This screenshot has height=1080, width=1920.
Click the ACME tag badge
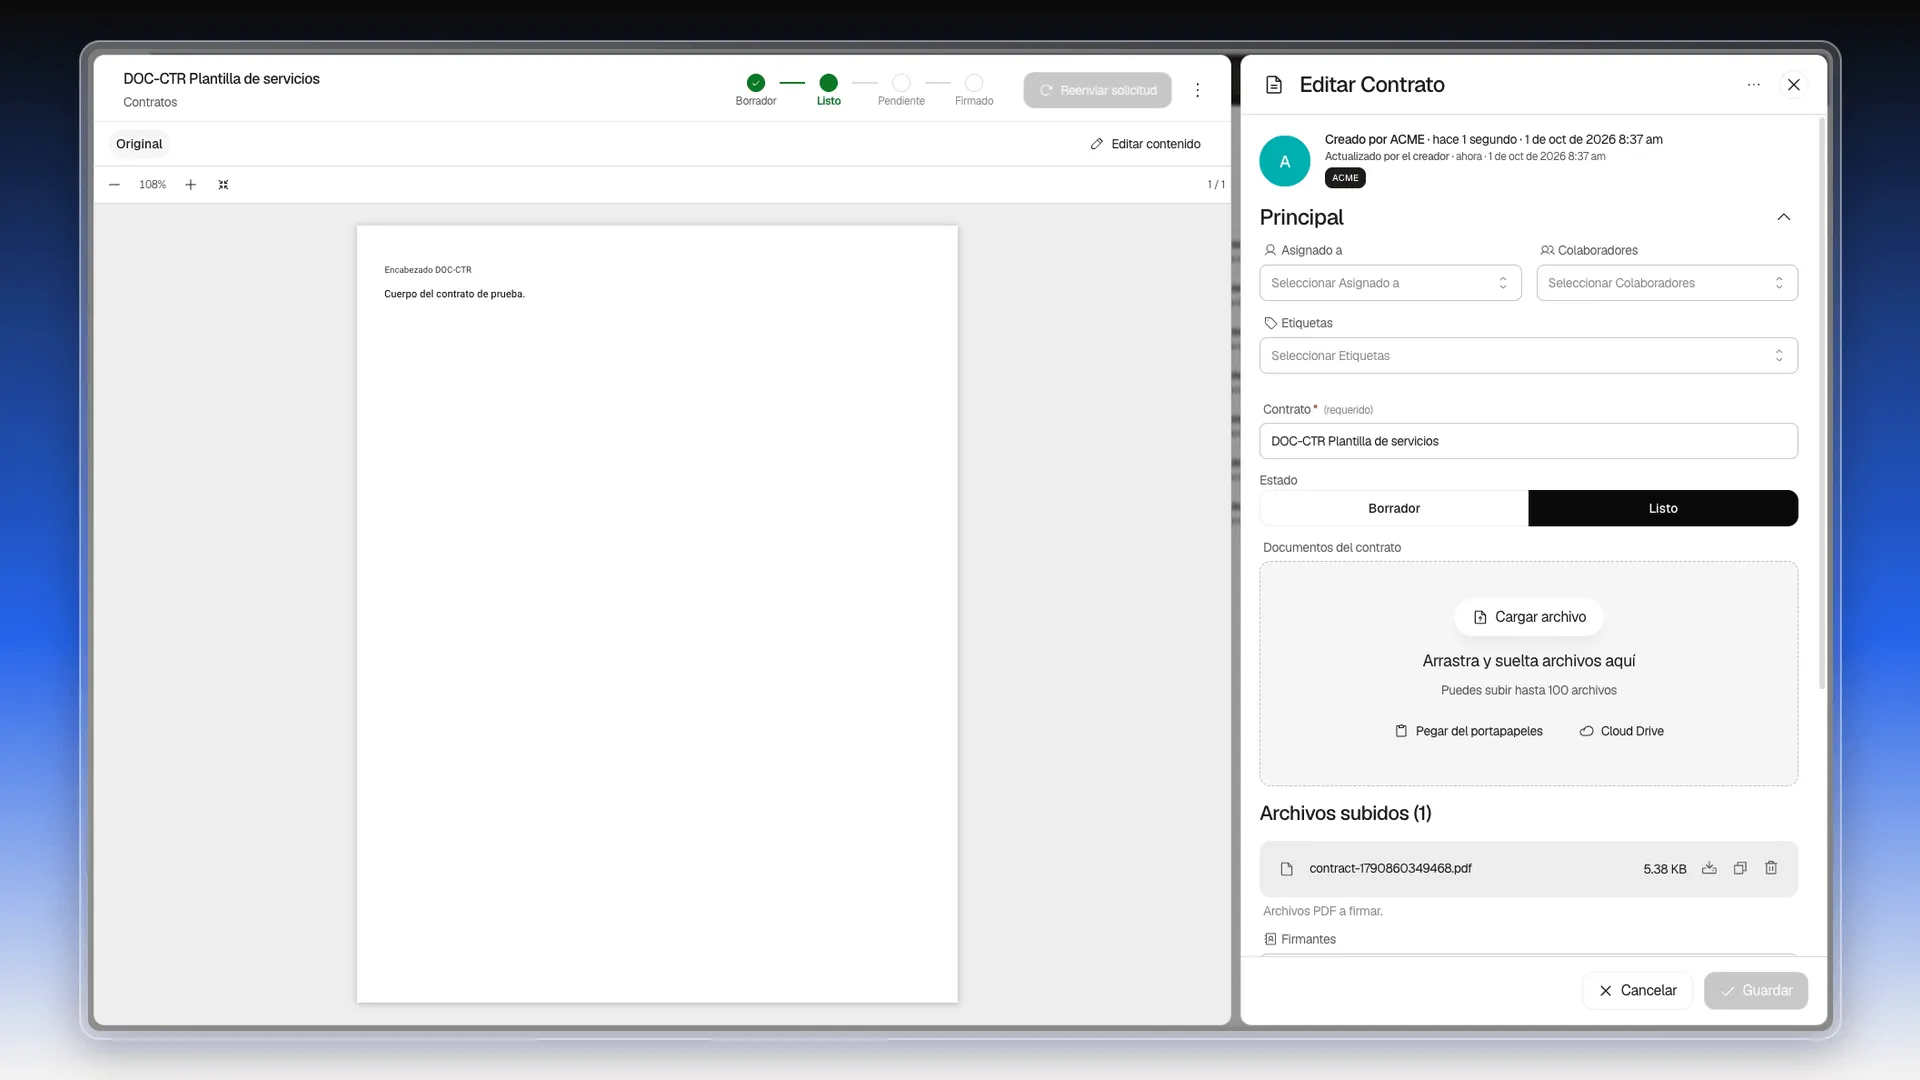(1345, 178)
